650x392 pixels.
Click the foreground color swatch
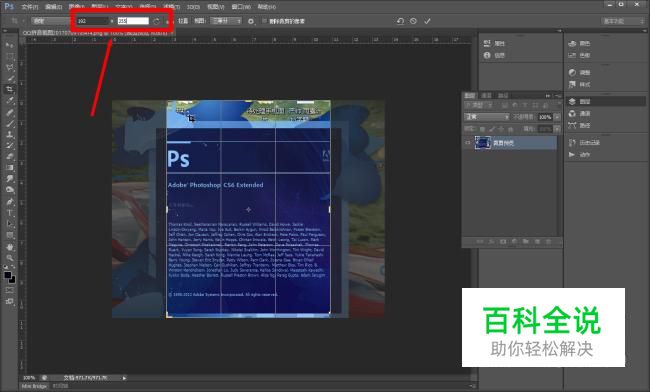pos(7,275)
